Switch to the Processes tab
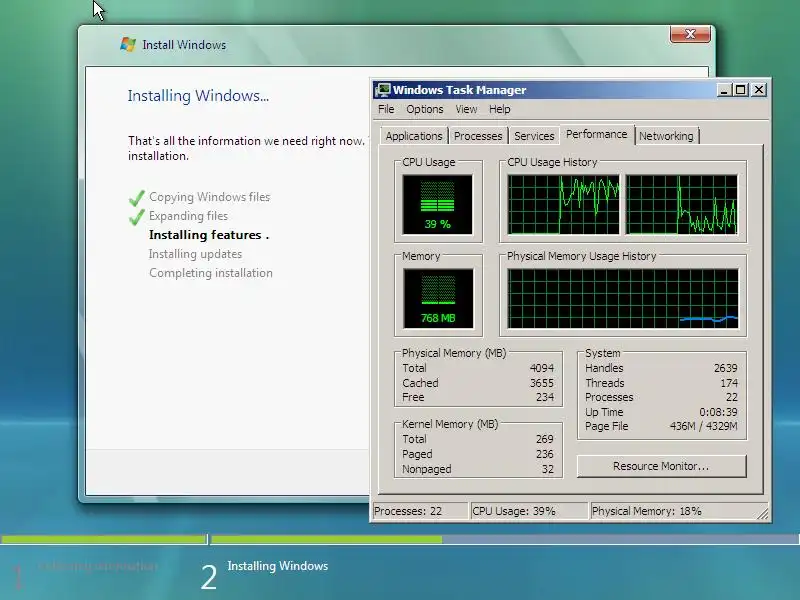The height and width of the screenshot is (600, 800). tap(478, 136)
